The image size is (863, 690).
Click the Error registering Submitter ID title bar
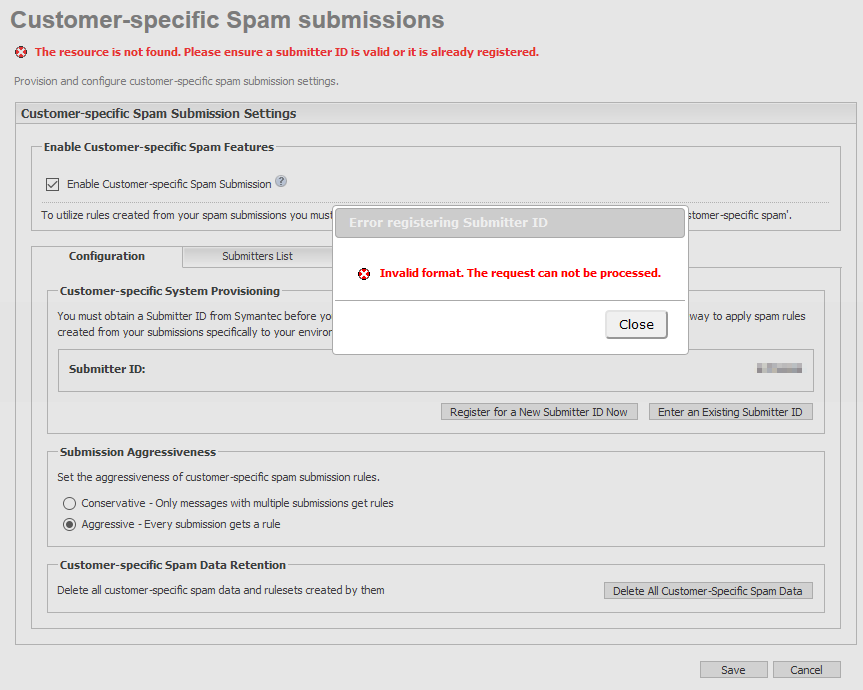tap(509, 223)
